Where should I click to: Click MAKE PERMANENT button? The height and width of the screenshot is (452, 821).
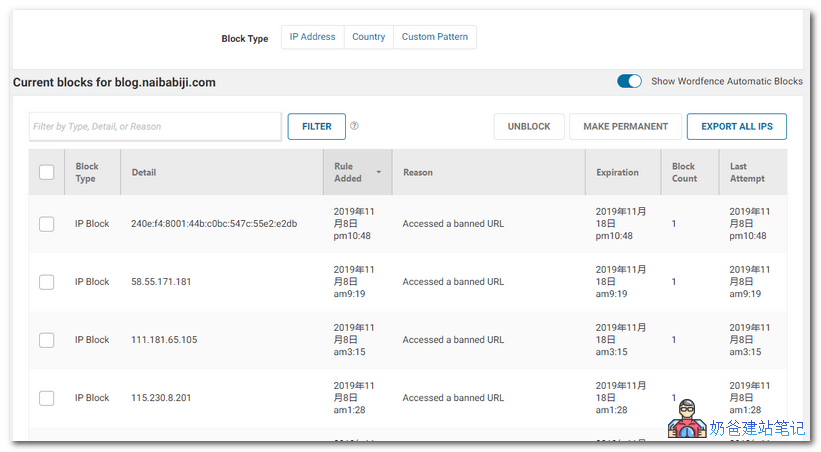626,127
